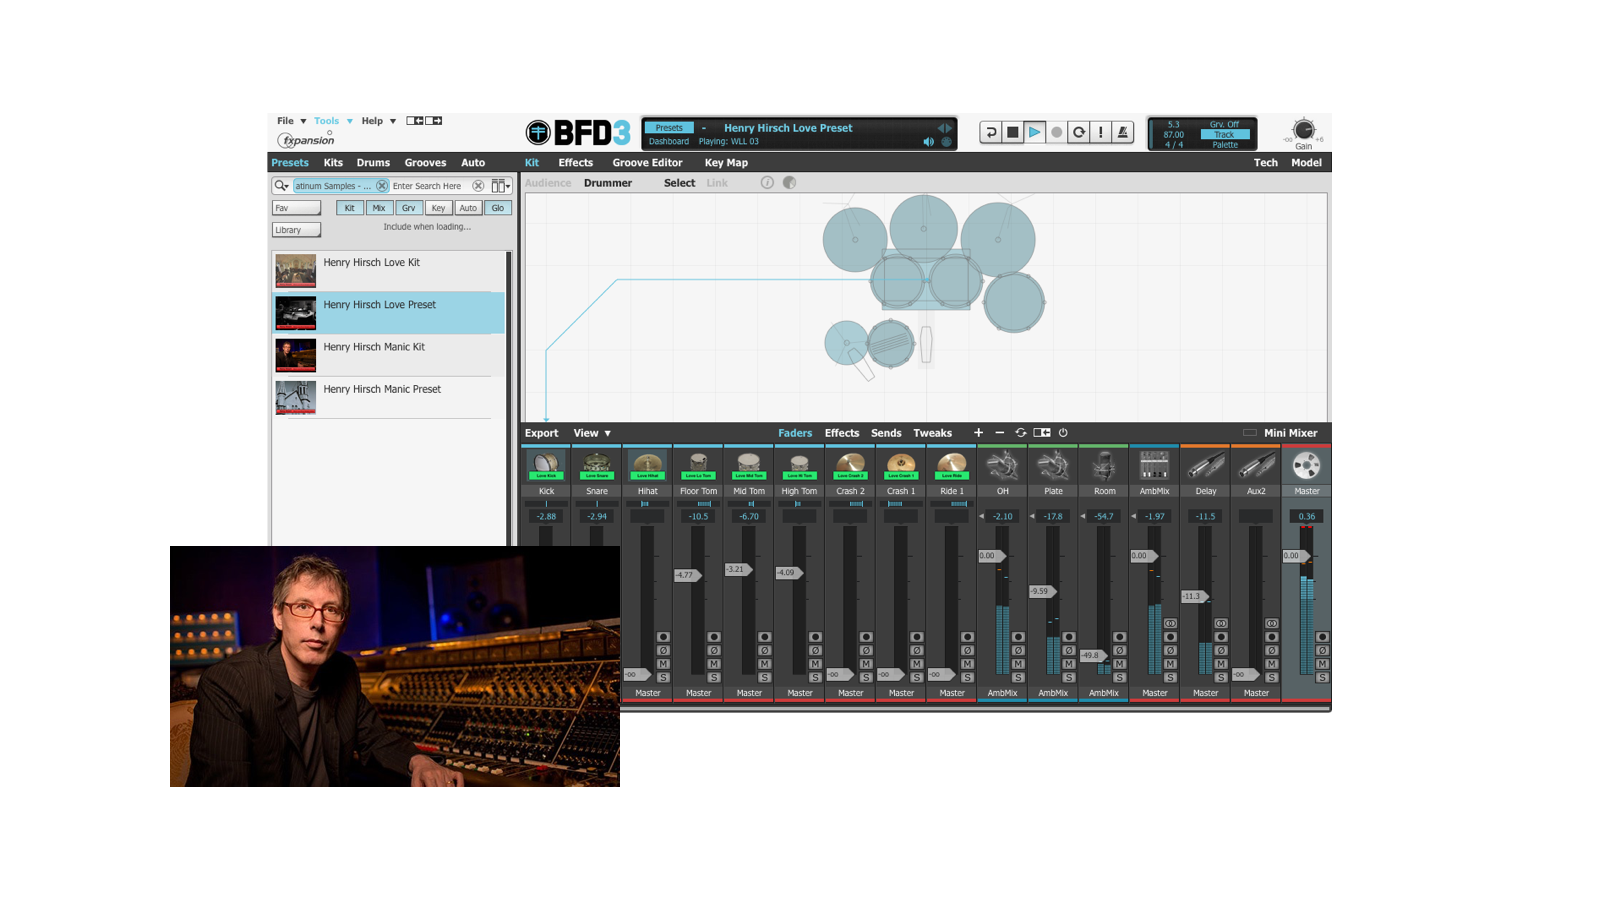Open the mixer View dropdown
Image resolution: width=1600 pixels, height=900 pixels.
click(x=592, y=433)
